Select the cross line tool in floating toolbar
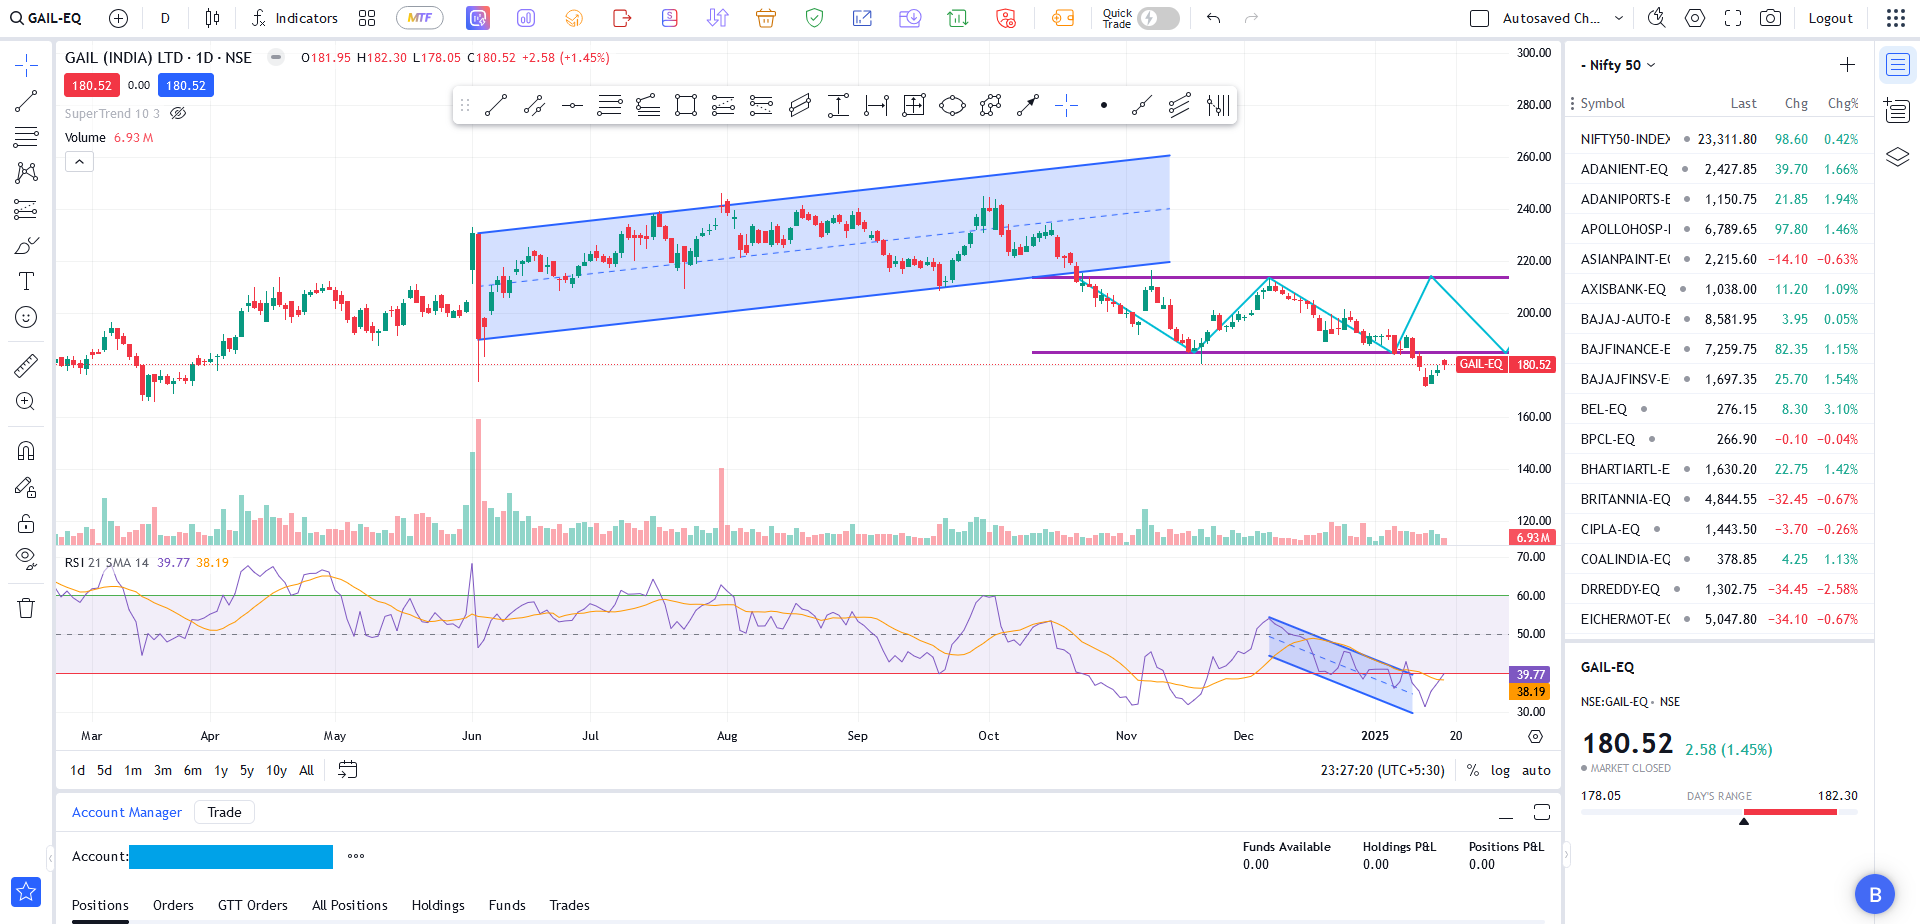The height and width of the screenshot is (924, 1920). pyautogui.click(x=1066, y=105)
